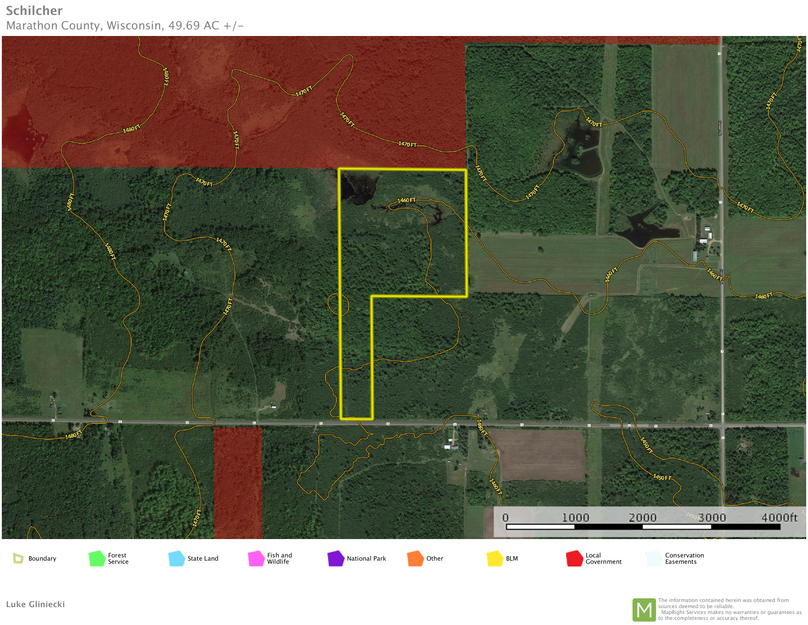Click the purple National Park legend icon
The height and width of the screenshot is (625, 808).
(335, 558)
